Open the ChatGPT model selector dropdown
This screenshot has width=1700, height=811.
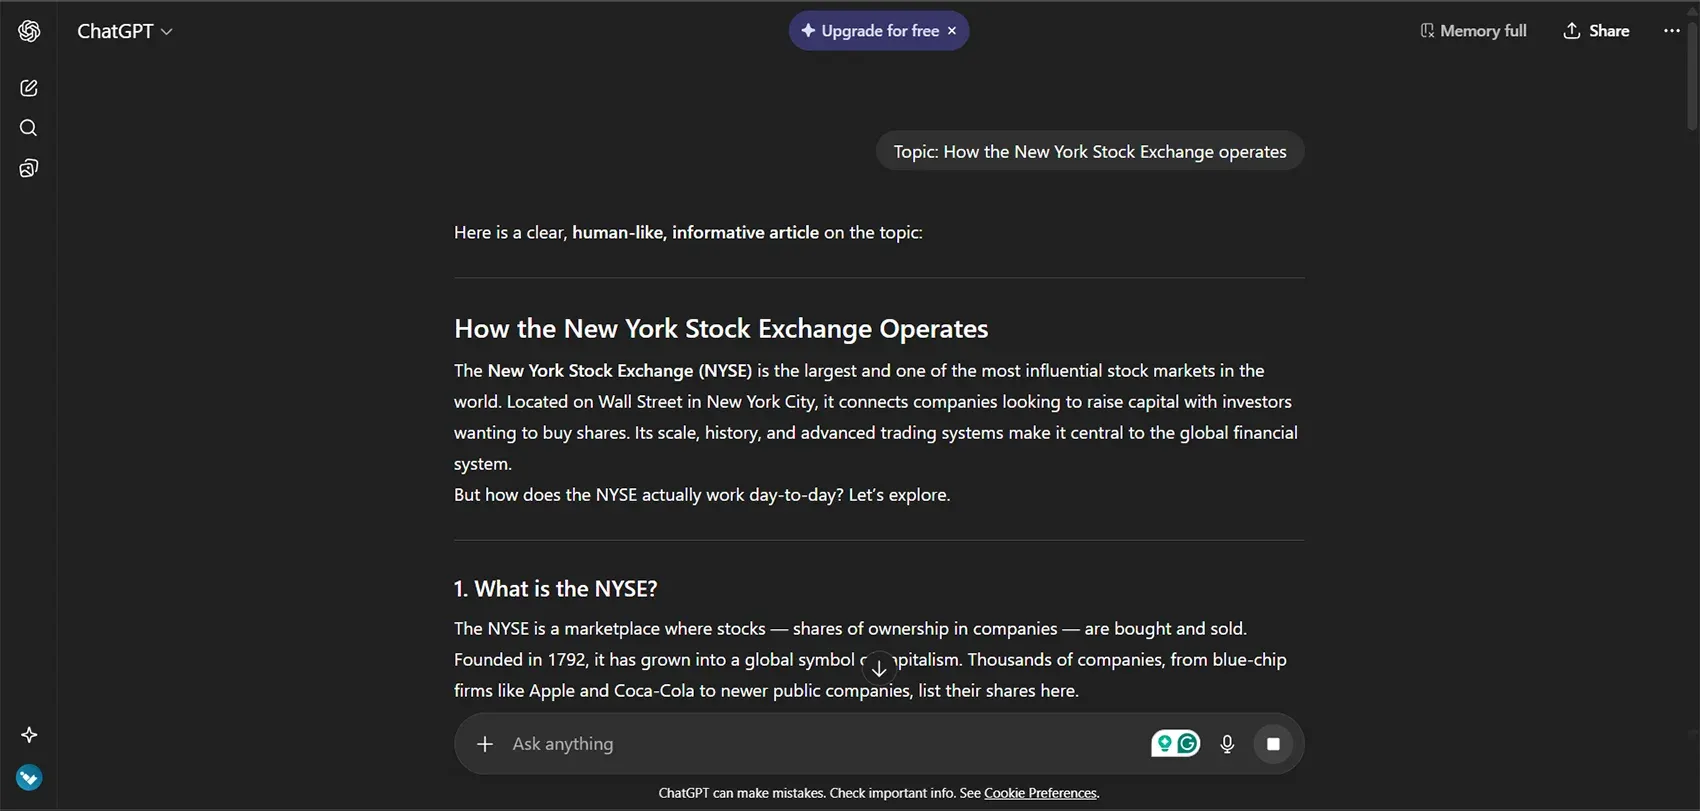[x=125, y=31]
